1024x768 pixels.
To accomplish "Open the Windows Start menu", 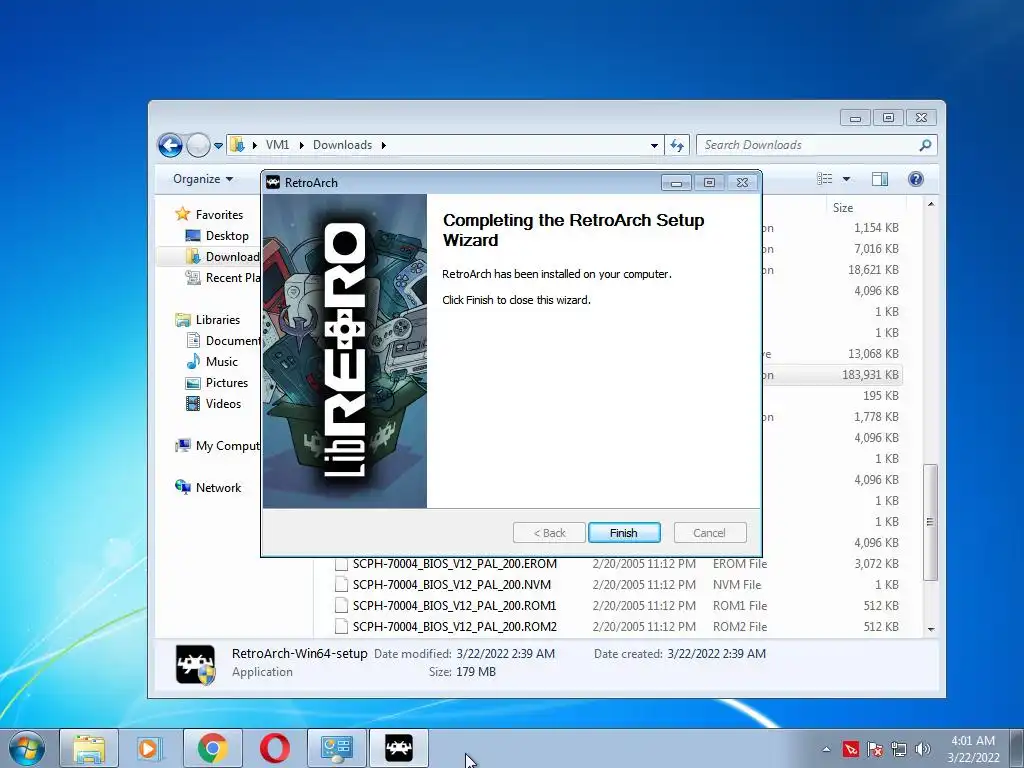I will 27,748.
